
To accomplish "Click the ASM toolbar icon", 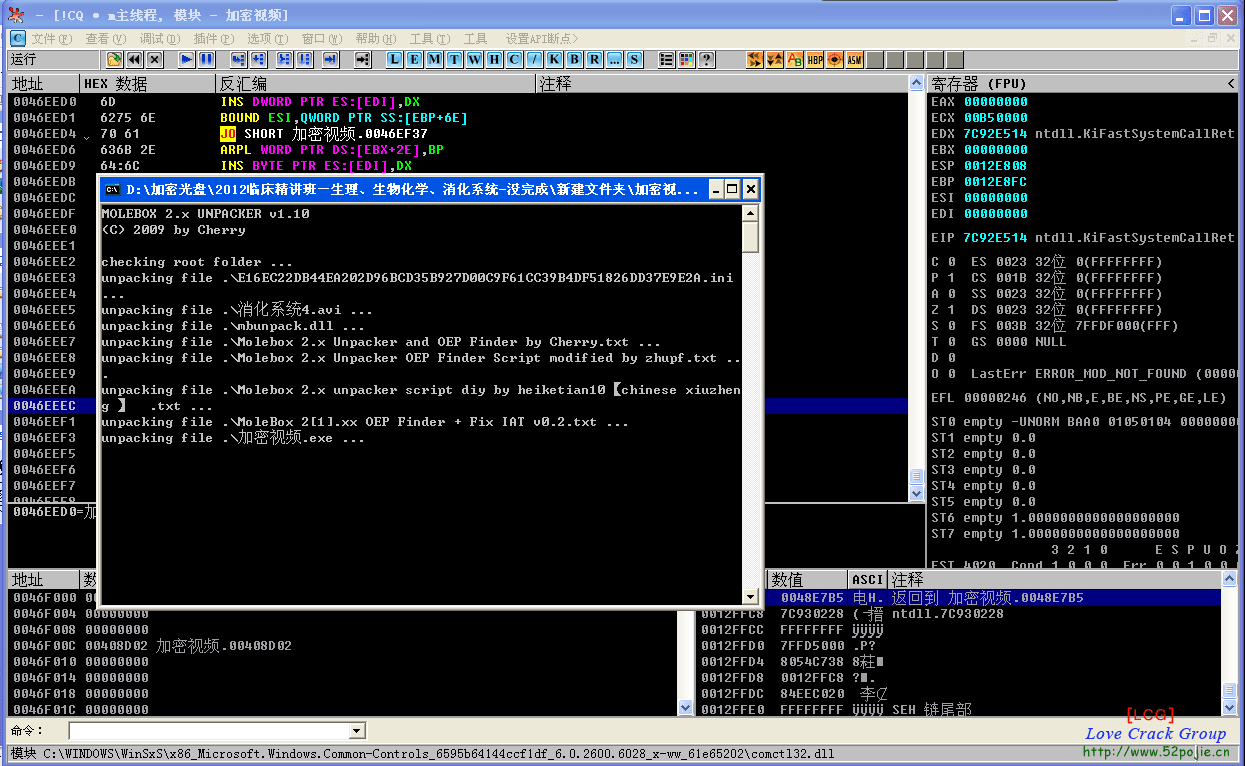I will 855,60.
